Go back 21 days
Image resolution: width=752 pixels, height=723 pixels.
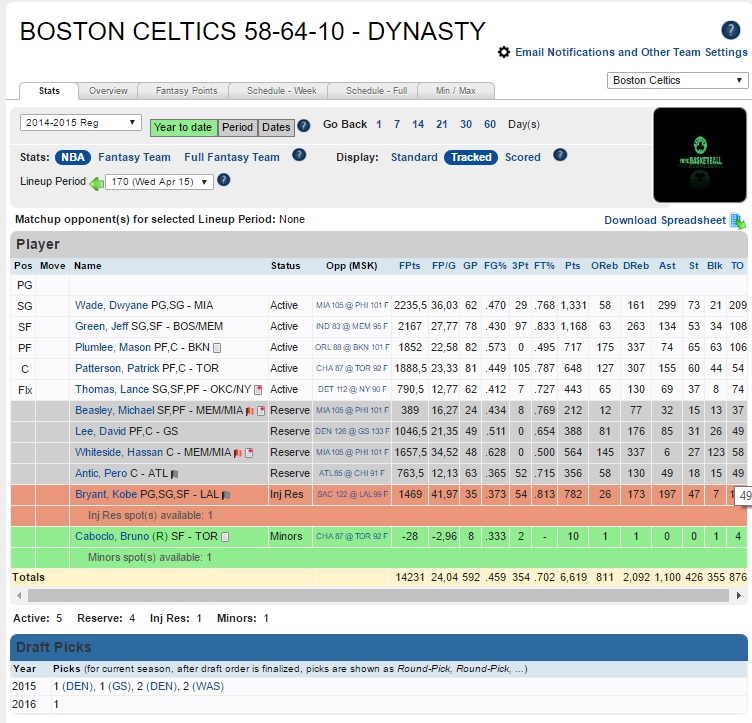(x=442, y=125)
